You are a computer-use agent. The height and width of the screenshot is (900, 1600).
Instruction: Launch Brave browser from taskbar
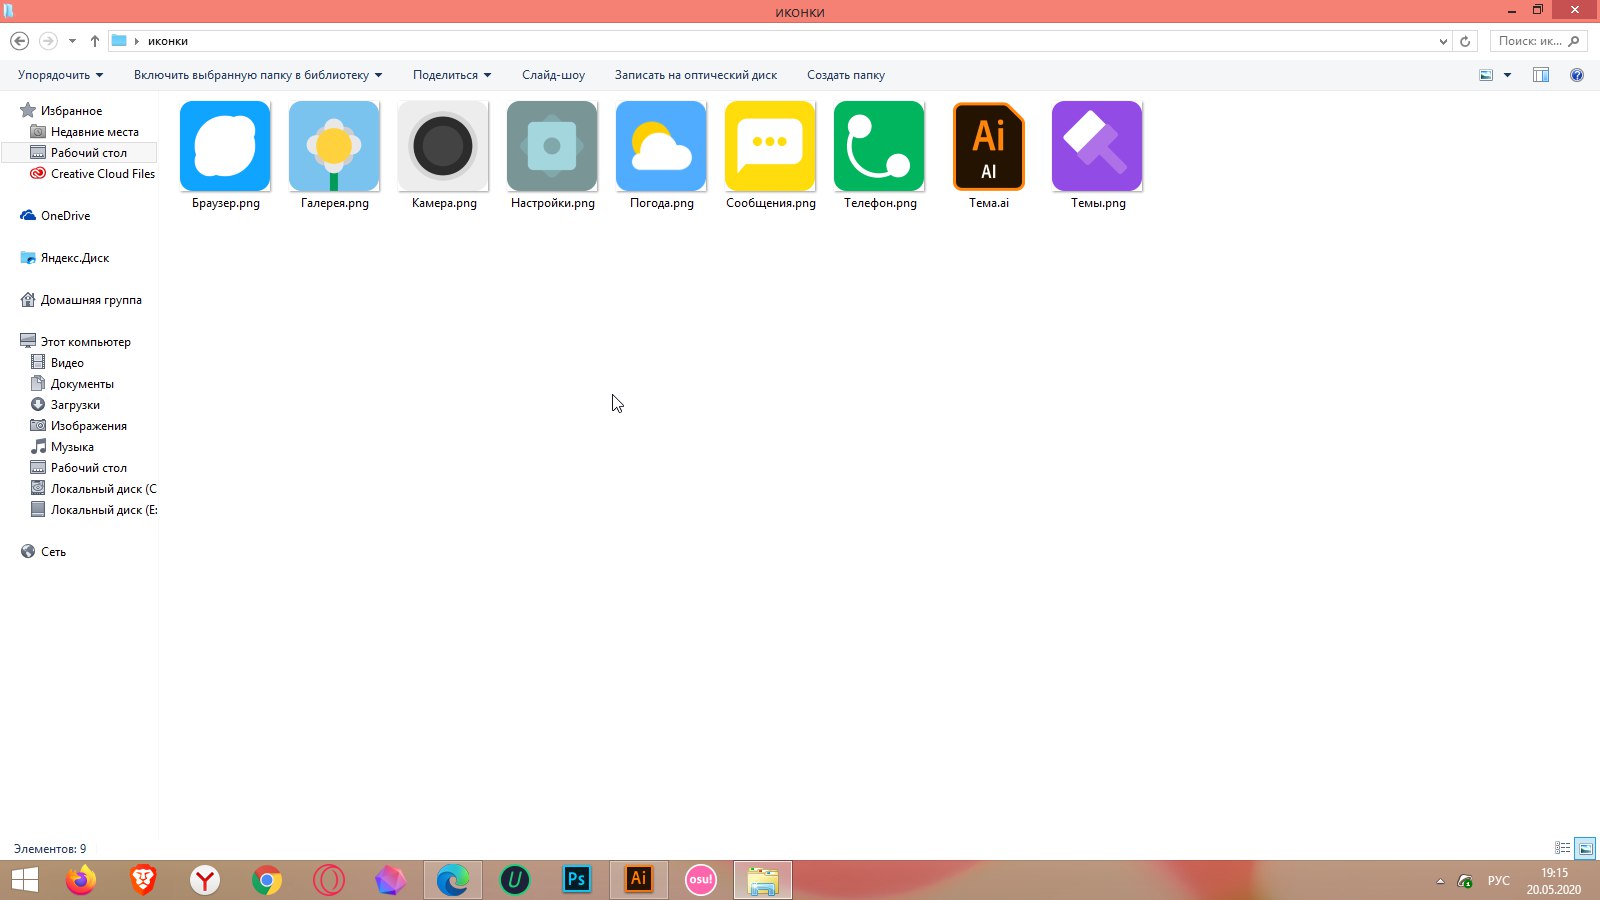143,880
